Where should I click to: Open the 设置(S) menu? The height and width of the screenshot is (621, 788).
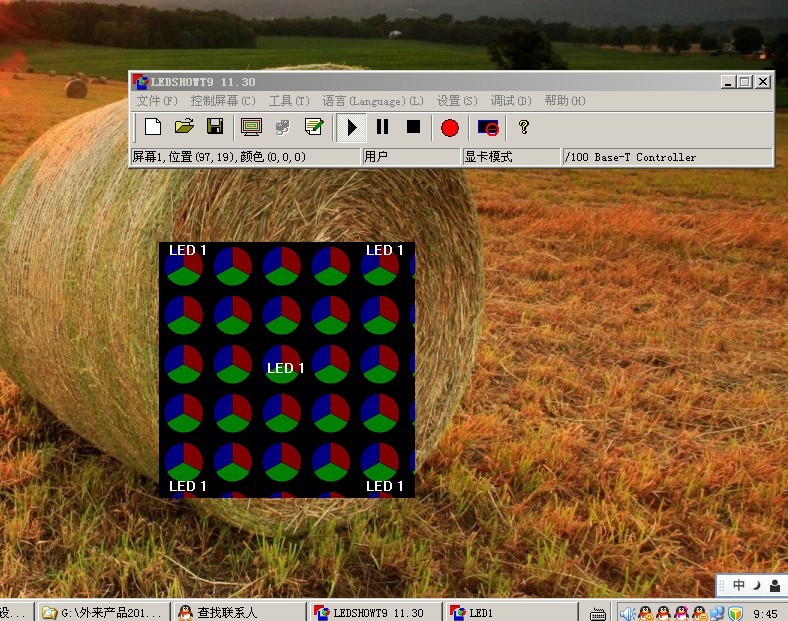pyautogui.click(x=457, y=101)
